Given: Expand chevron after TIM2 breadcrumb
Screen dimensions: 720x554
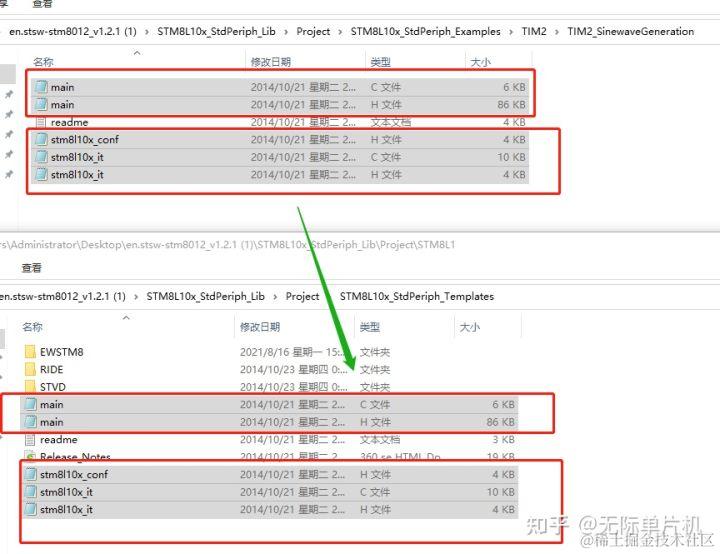Looking at the screenshot, I should coord(557,32).
